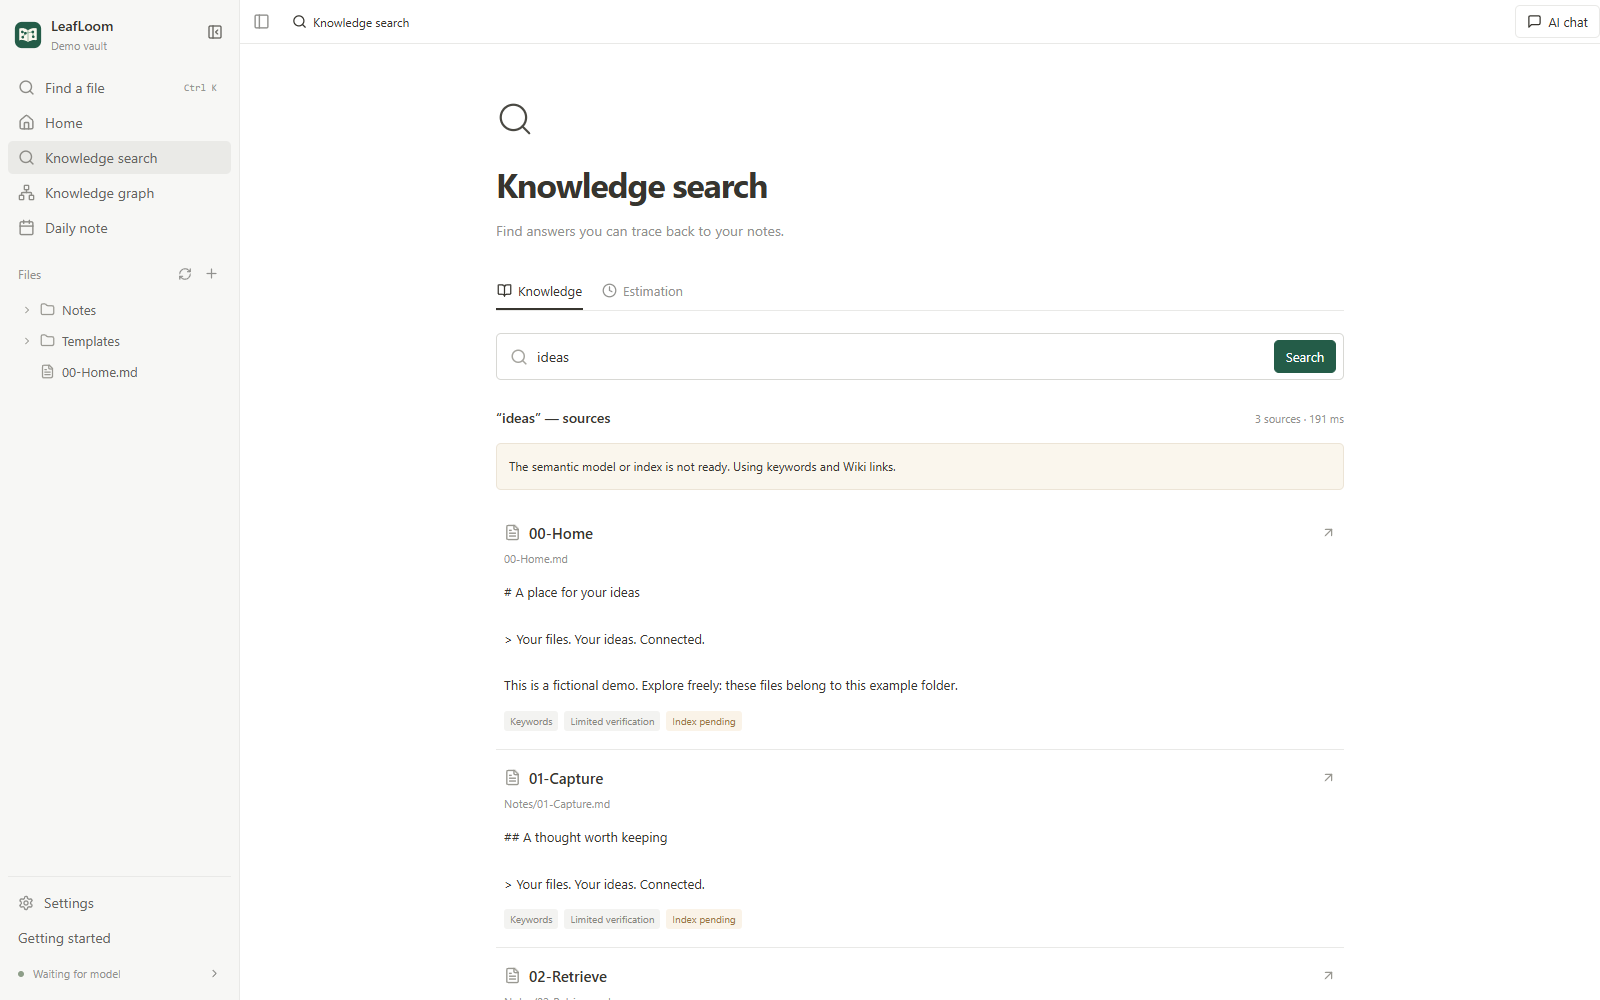Open 01-Capture result title
Image resolution: width=1600 pixels, height=1000 pixels.
566,779
